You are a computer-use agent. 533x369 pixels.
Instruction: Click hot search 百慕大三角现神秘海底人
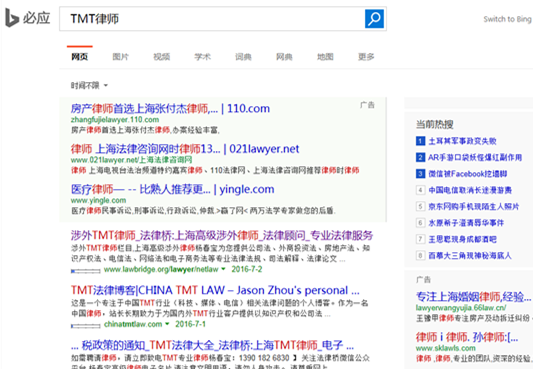(470, 255)
